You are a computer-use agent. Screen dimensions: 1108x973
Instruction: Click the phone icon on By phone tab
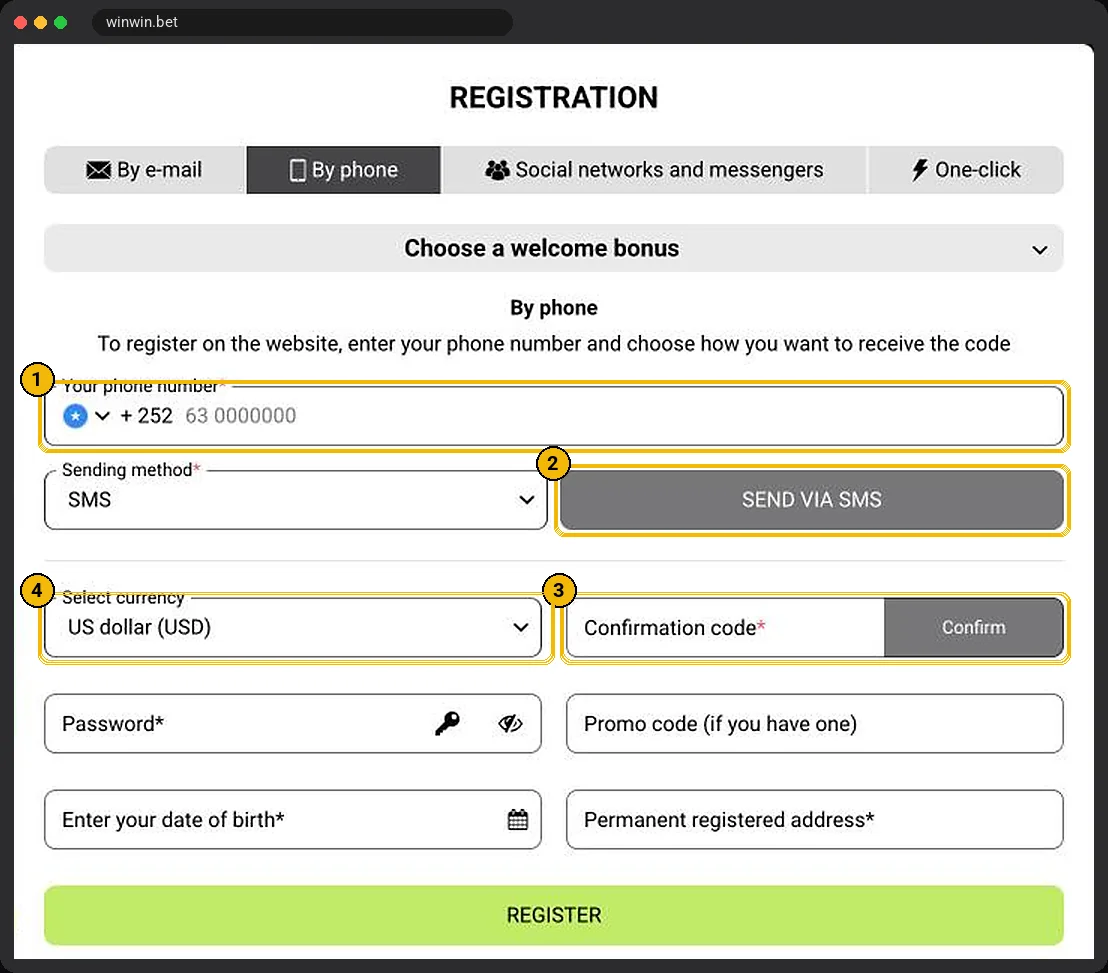point(297,170)
